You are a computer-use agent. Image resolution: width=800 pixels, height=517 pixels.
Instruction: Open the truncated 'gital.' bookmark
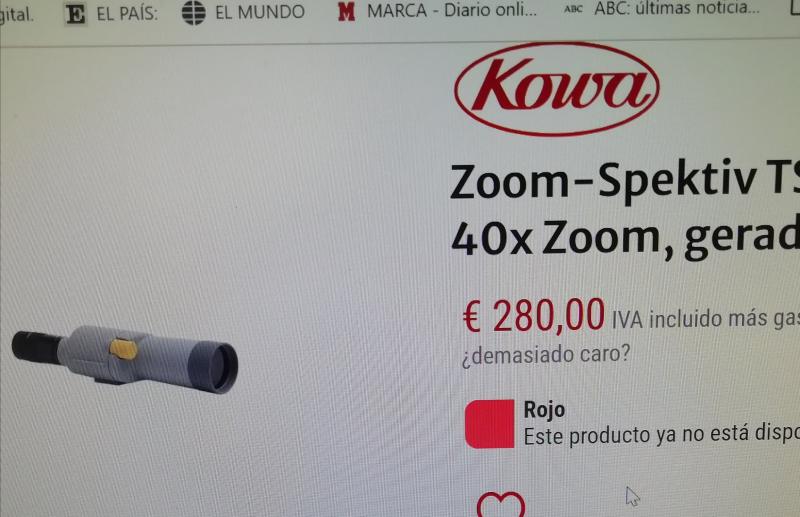point(17,14)
